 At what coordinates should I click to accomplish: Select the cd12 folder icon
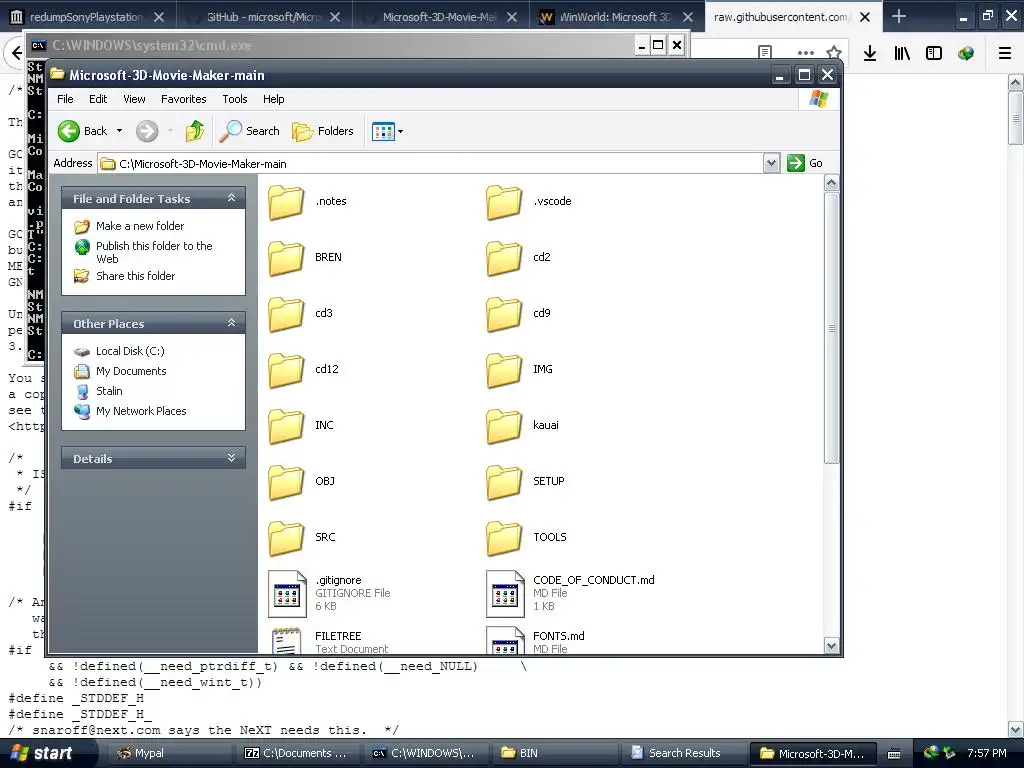tap(286, 370)
